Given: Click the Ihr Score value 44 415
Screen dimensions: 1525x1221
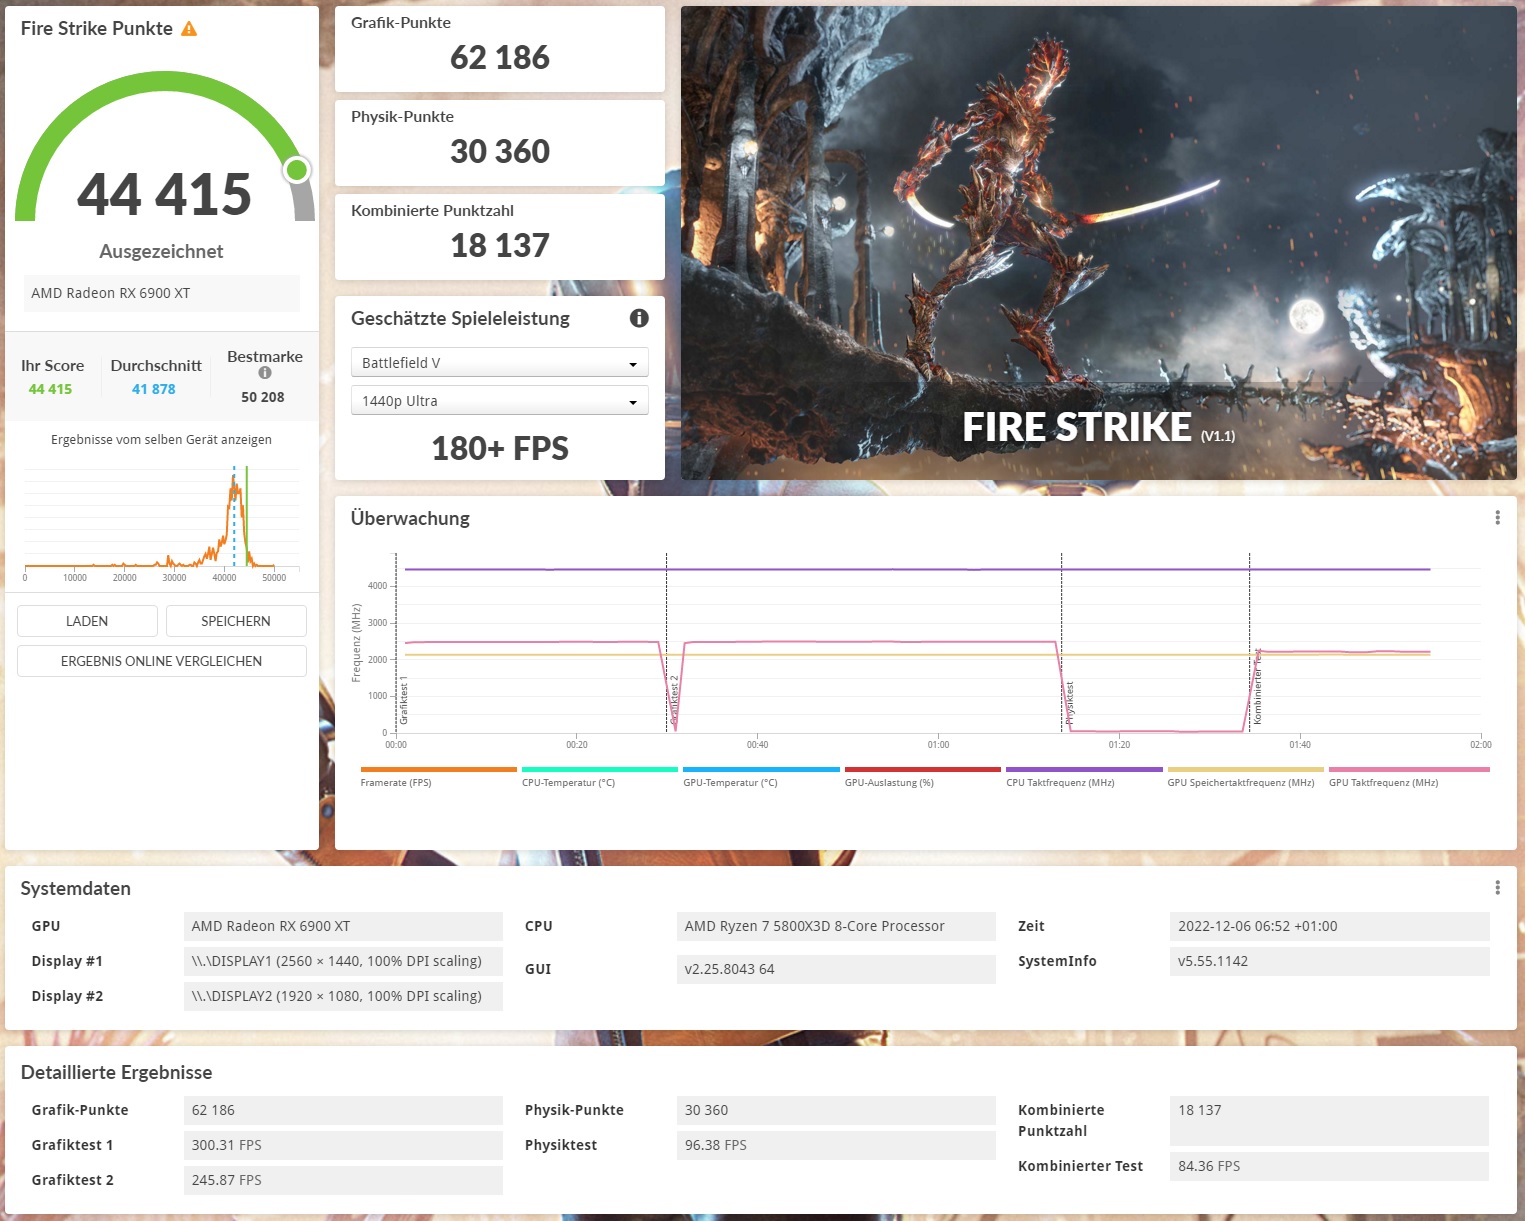Looking at the screenshot, I should click(x=50, y=389).
